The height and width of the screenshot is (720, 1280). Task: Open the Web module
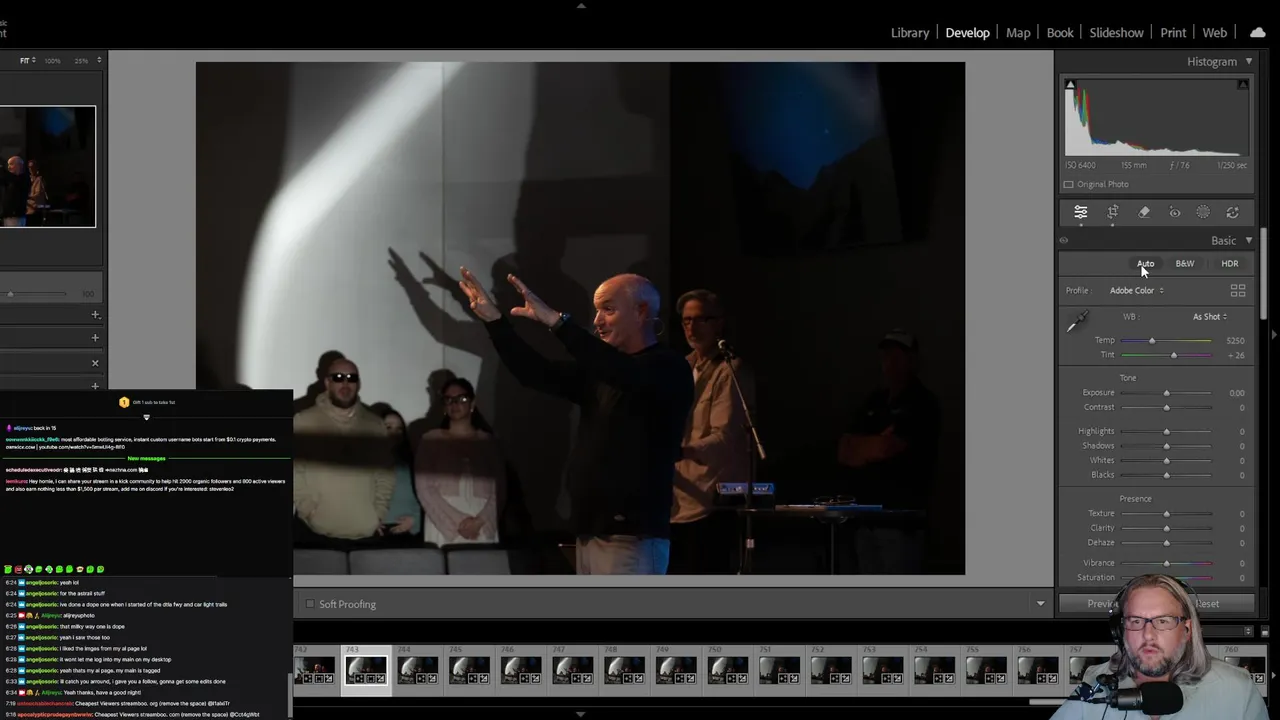[1214, 32]
